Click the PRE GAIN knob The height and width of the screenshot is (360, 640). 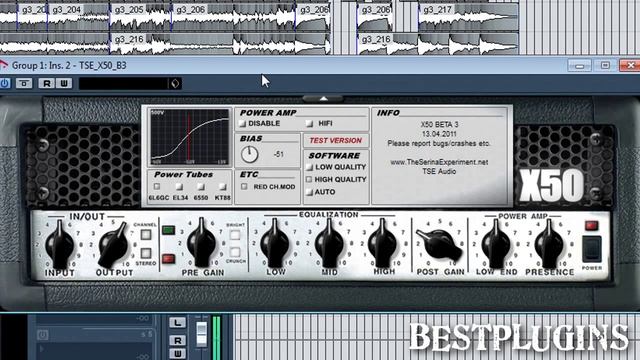[x=201, y=243]
